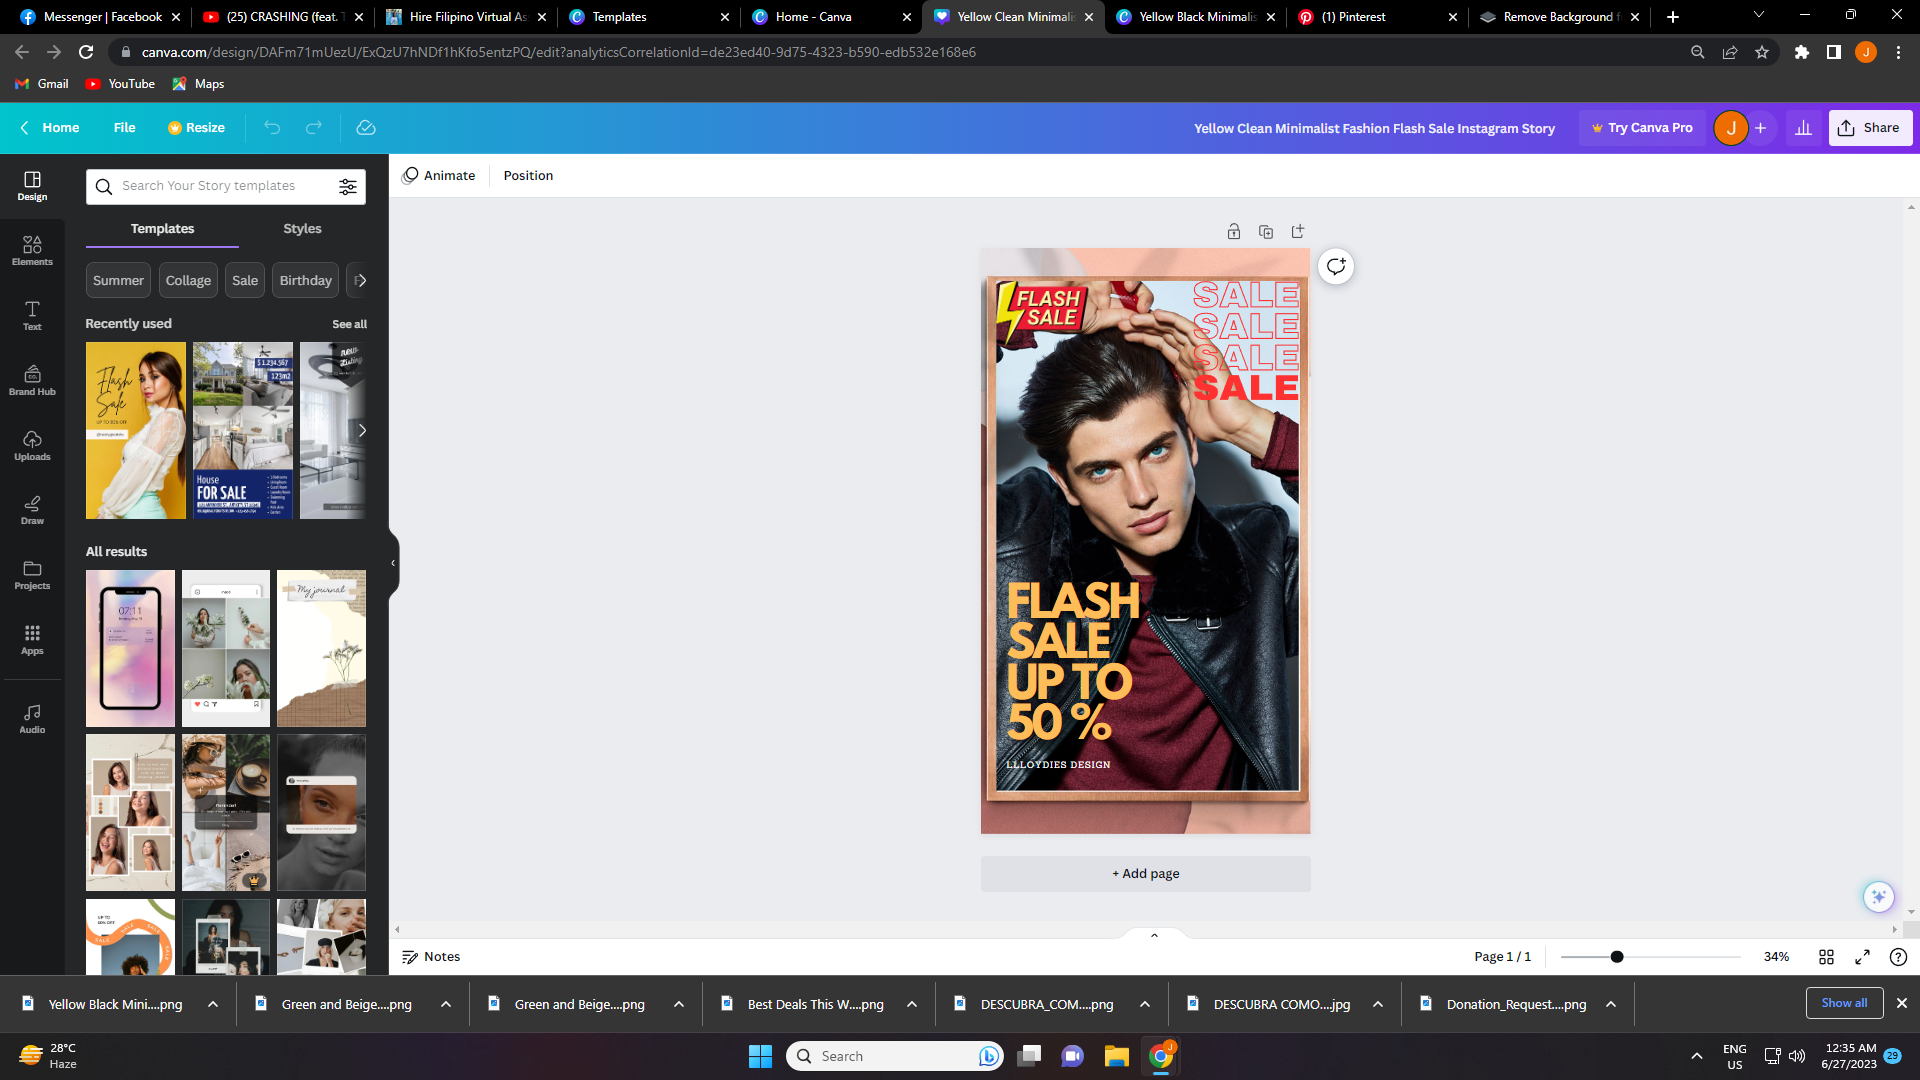Open File Explorer from the taskbar

pyautogui.click(x=1116, y=1056)
